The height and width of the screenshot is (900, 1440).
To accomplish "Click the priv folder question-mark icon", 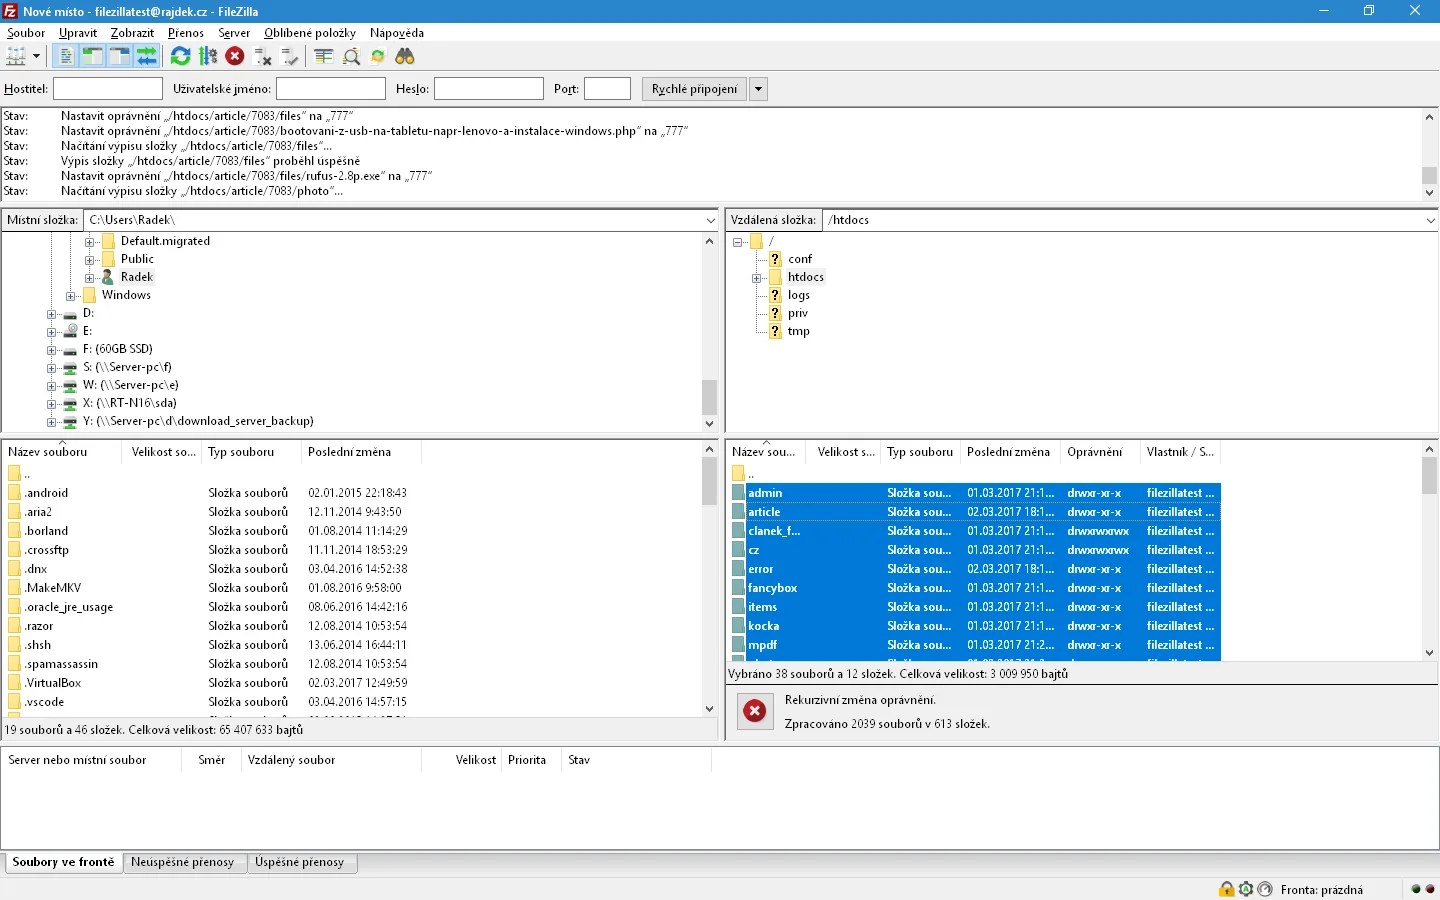I will pyautogui.click(x=775, y=313).
